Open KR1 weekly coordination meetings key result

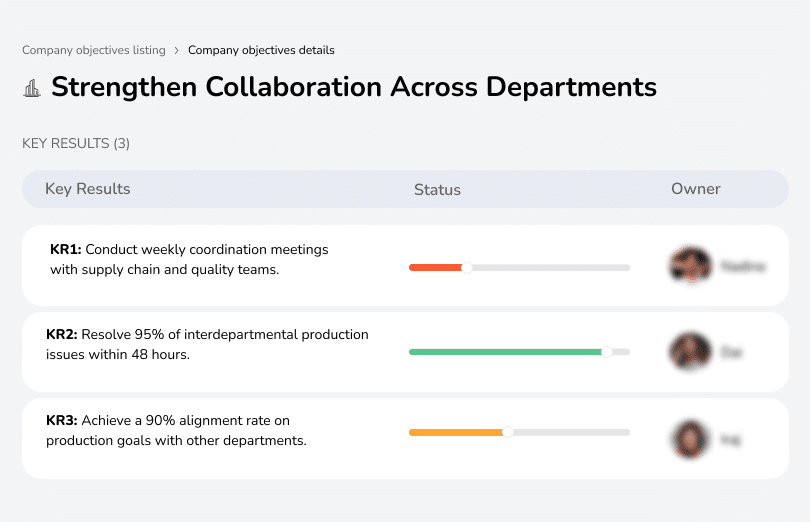click(x=190, y=258)
